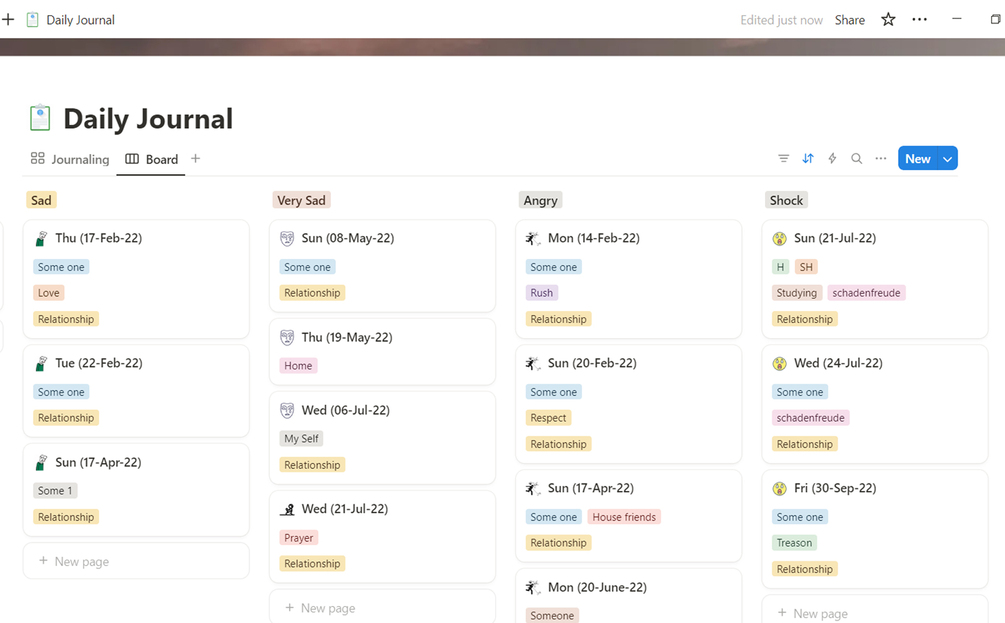Click the icon on the Tue (22-Feb-22) card
The image size is (1005, 623).
click(41, 363)
